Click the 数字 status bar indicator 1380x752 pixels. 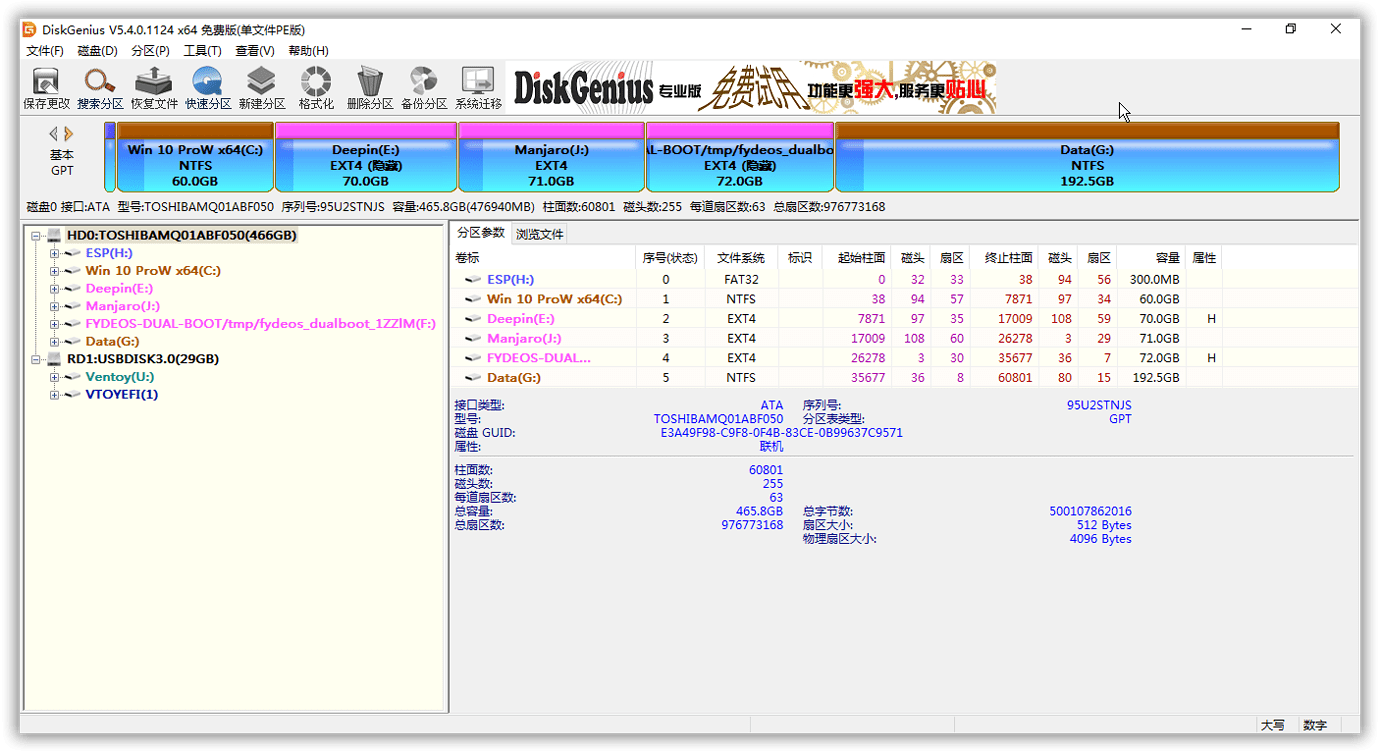[1316, 725]
